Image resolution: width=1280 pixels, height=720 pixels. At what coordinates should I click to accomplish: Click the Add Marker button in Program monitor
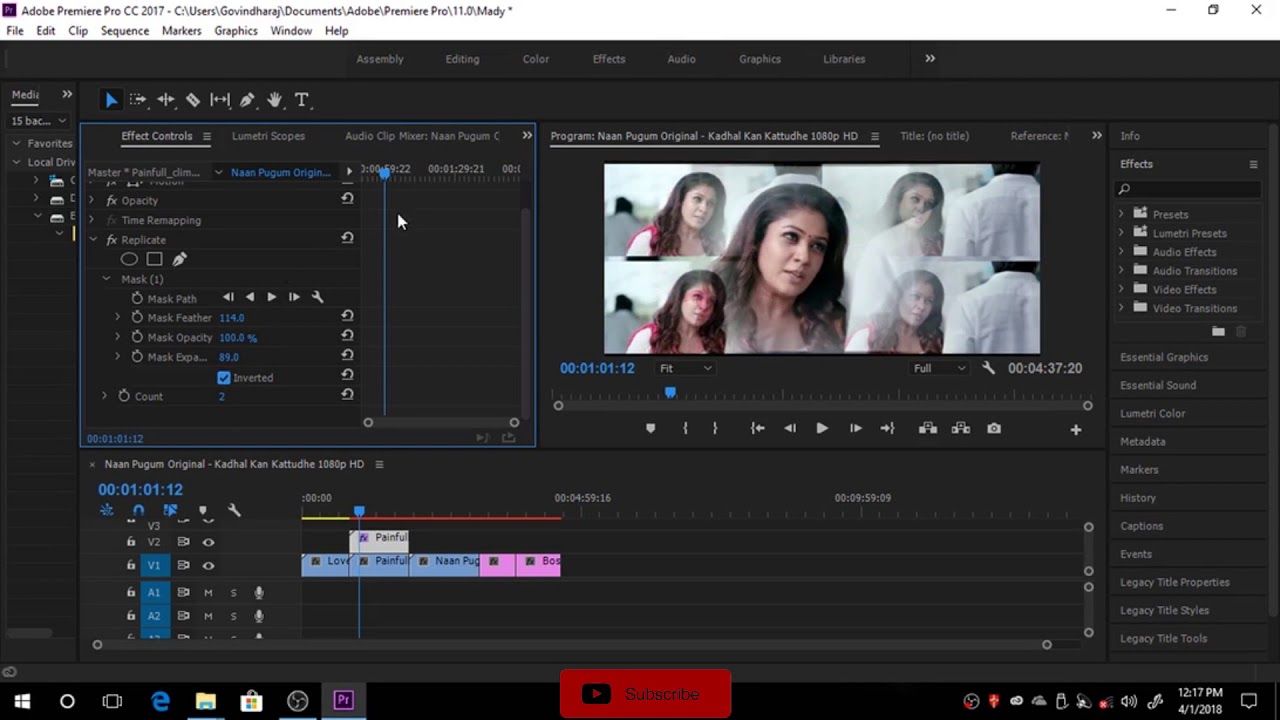tap(650, 428)
